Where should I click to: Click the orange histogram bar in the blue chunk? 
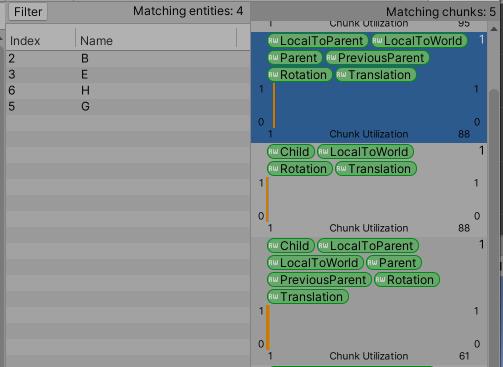[274, 105]
